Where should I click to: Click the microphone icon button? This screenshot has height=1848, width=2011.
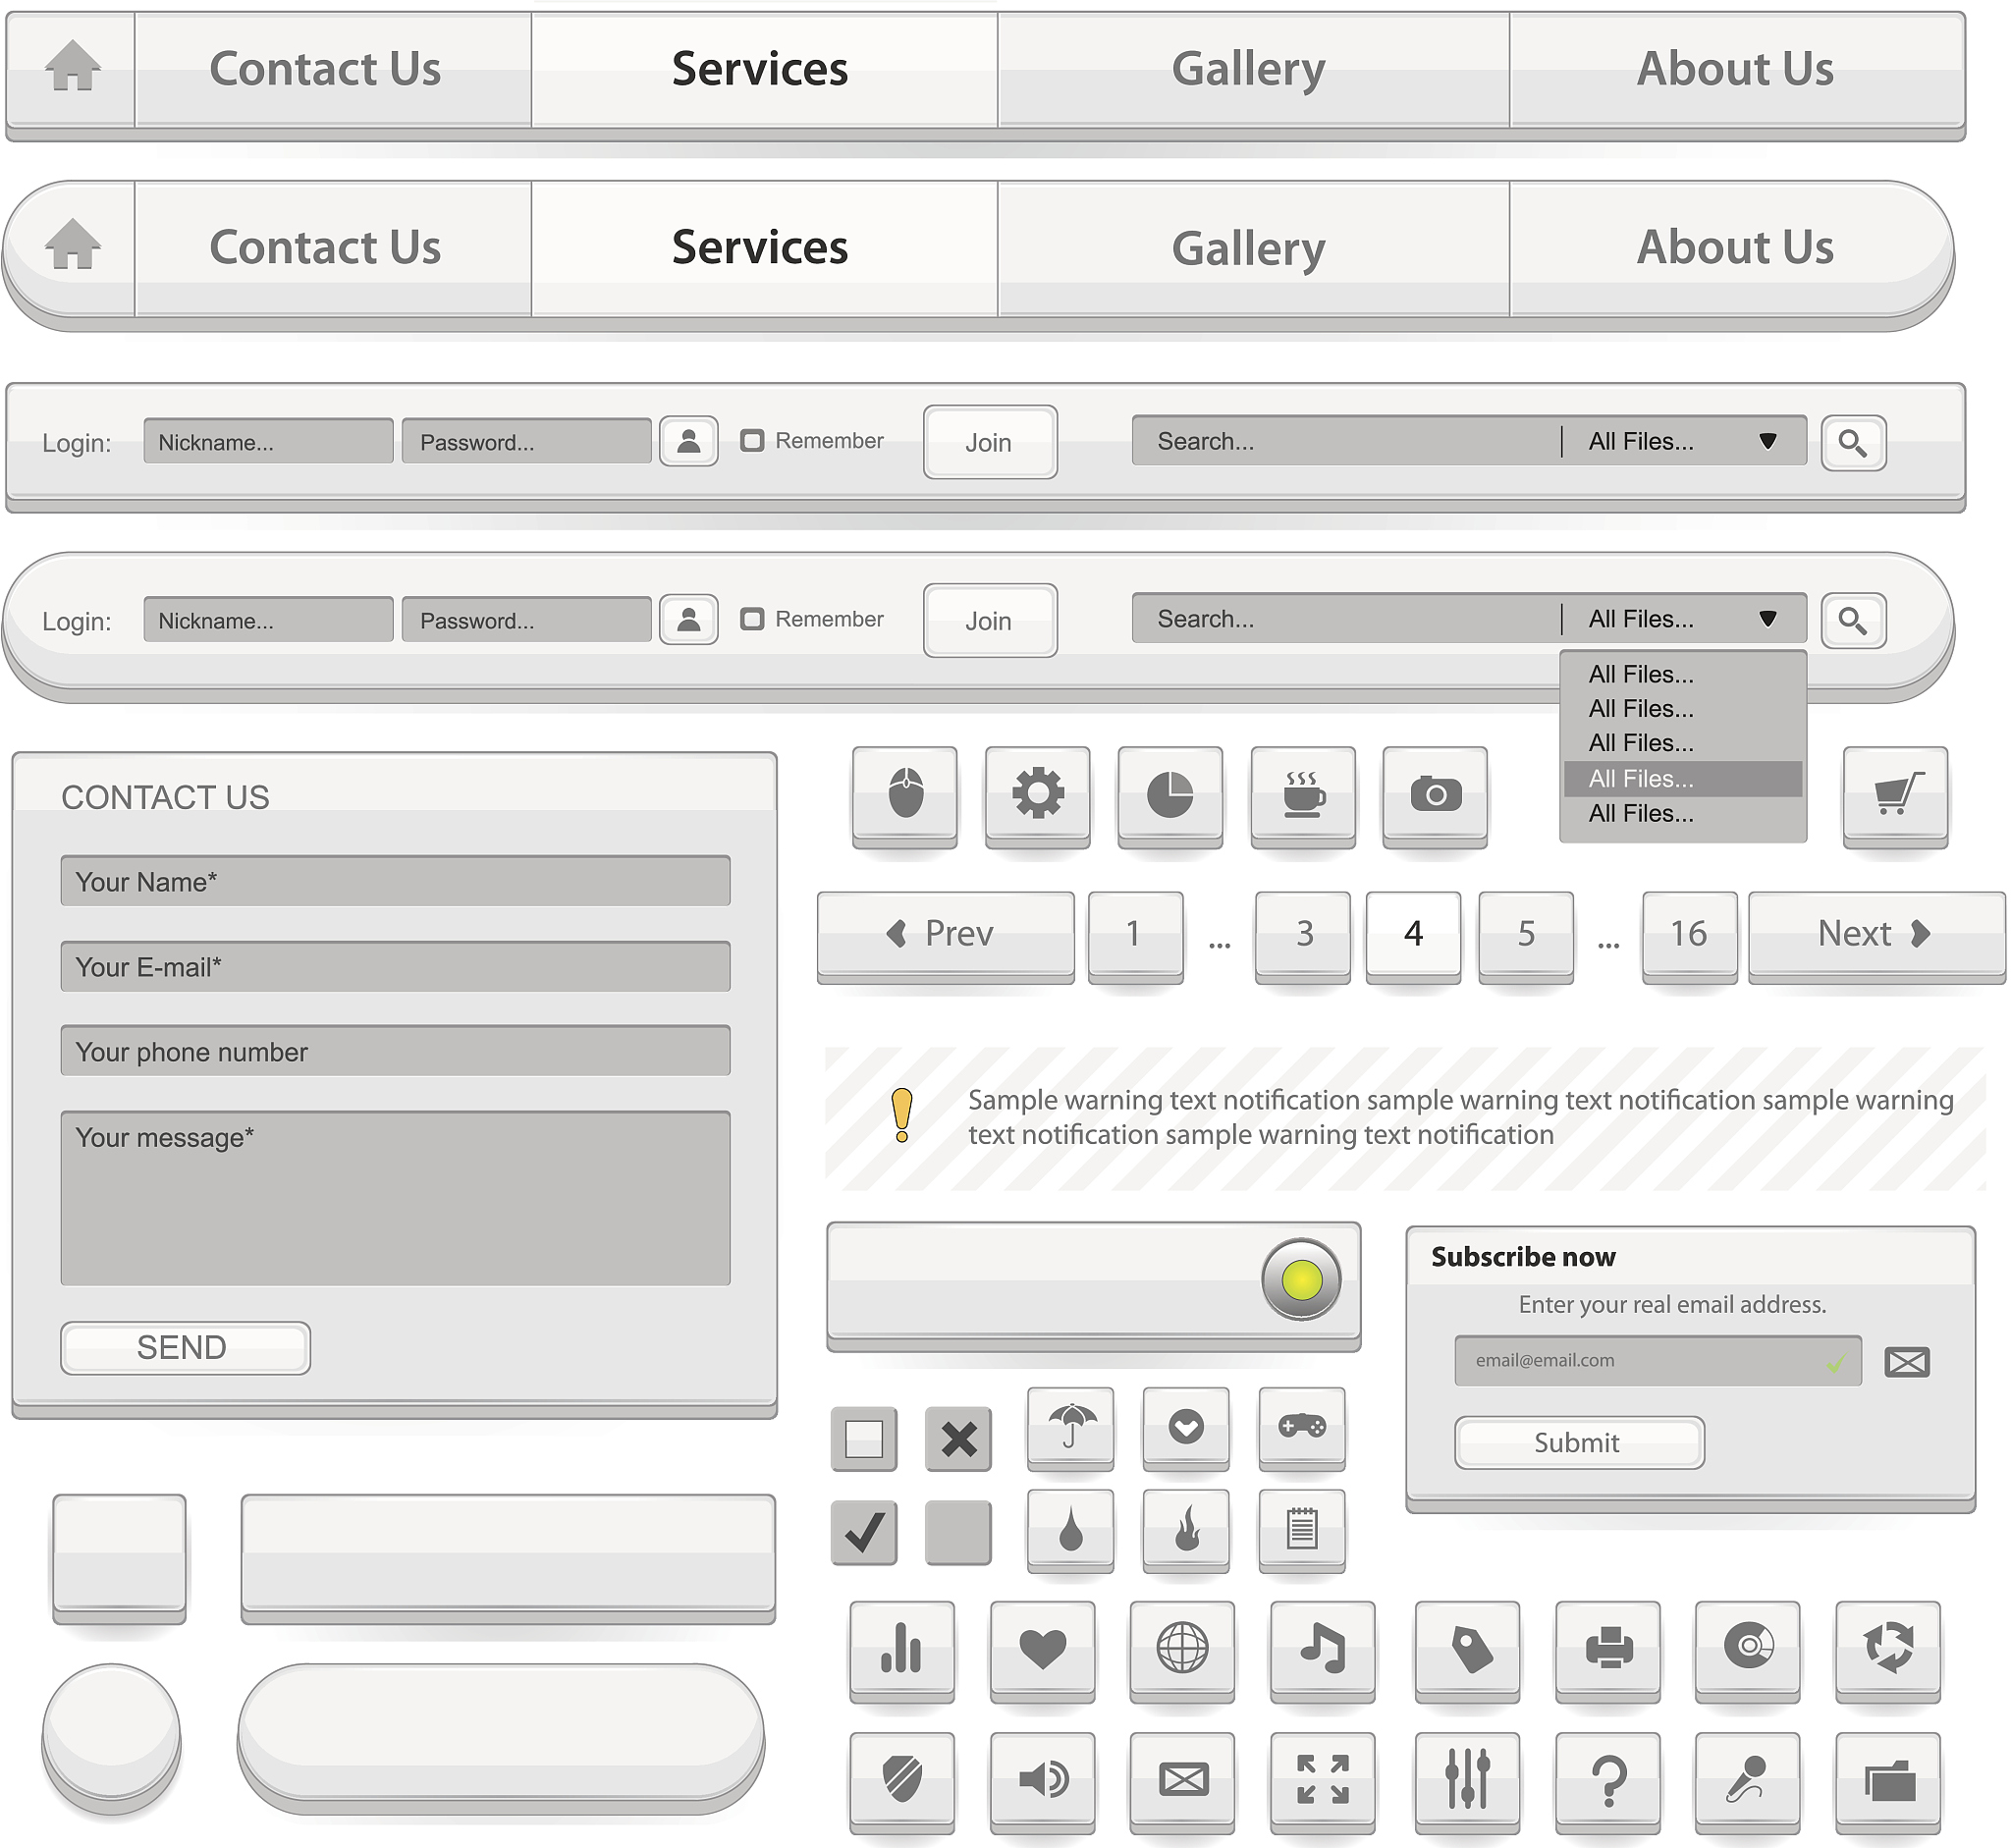(x=1747, y=1780)
